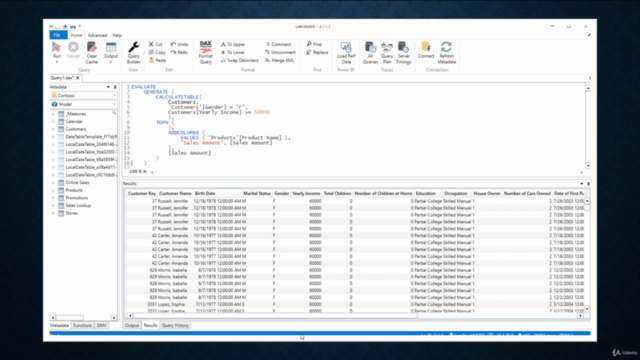640x360 pixels.
Task: Enable the Query Plan trace
Action: tap(387, 53)
